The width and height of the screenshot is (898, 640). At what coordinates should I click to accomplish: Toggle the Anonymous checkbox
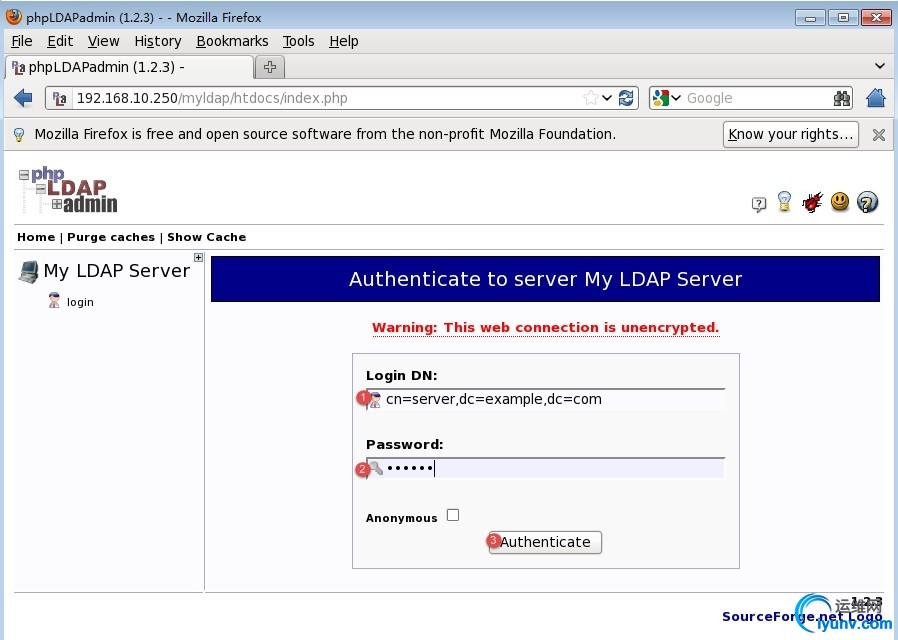click(453, 515)
